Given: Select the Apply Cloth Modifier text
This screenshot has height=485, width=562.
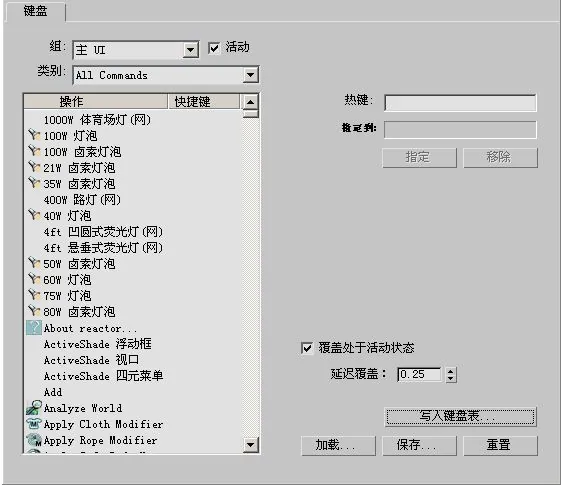Looking at the screenshot, I should click(x=103, y=424).
